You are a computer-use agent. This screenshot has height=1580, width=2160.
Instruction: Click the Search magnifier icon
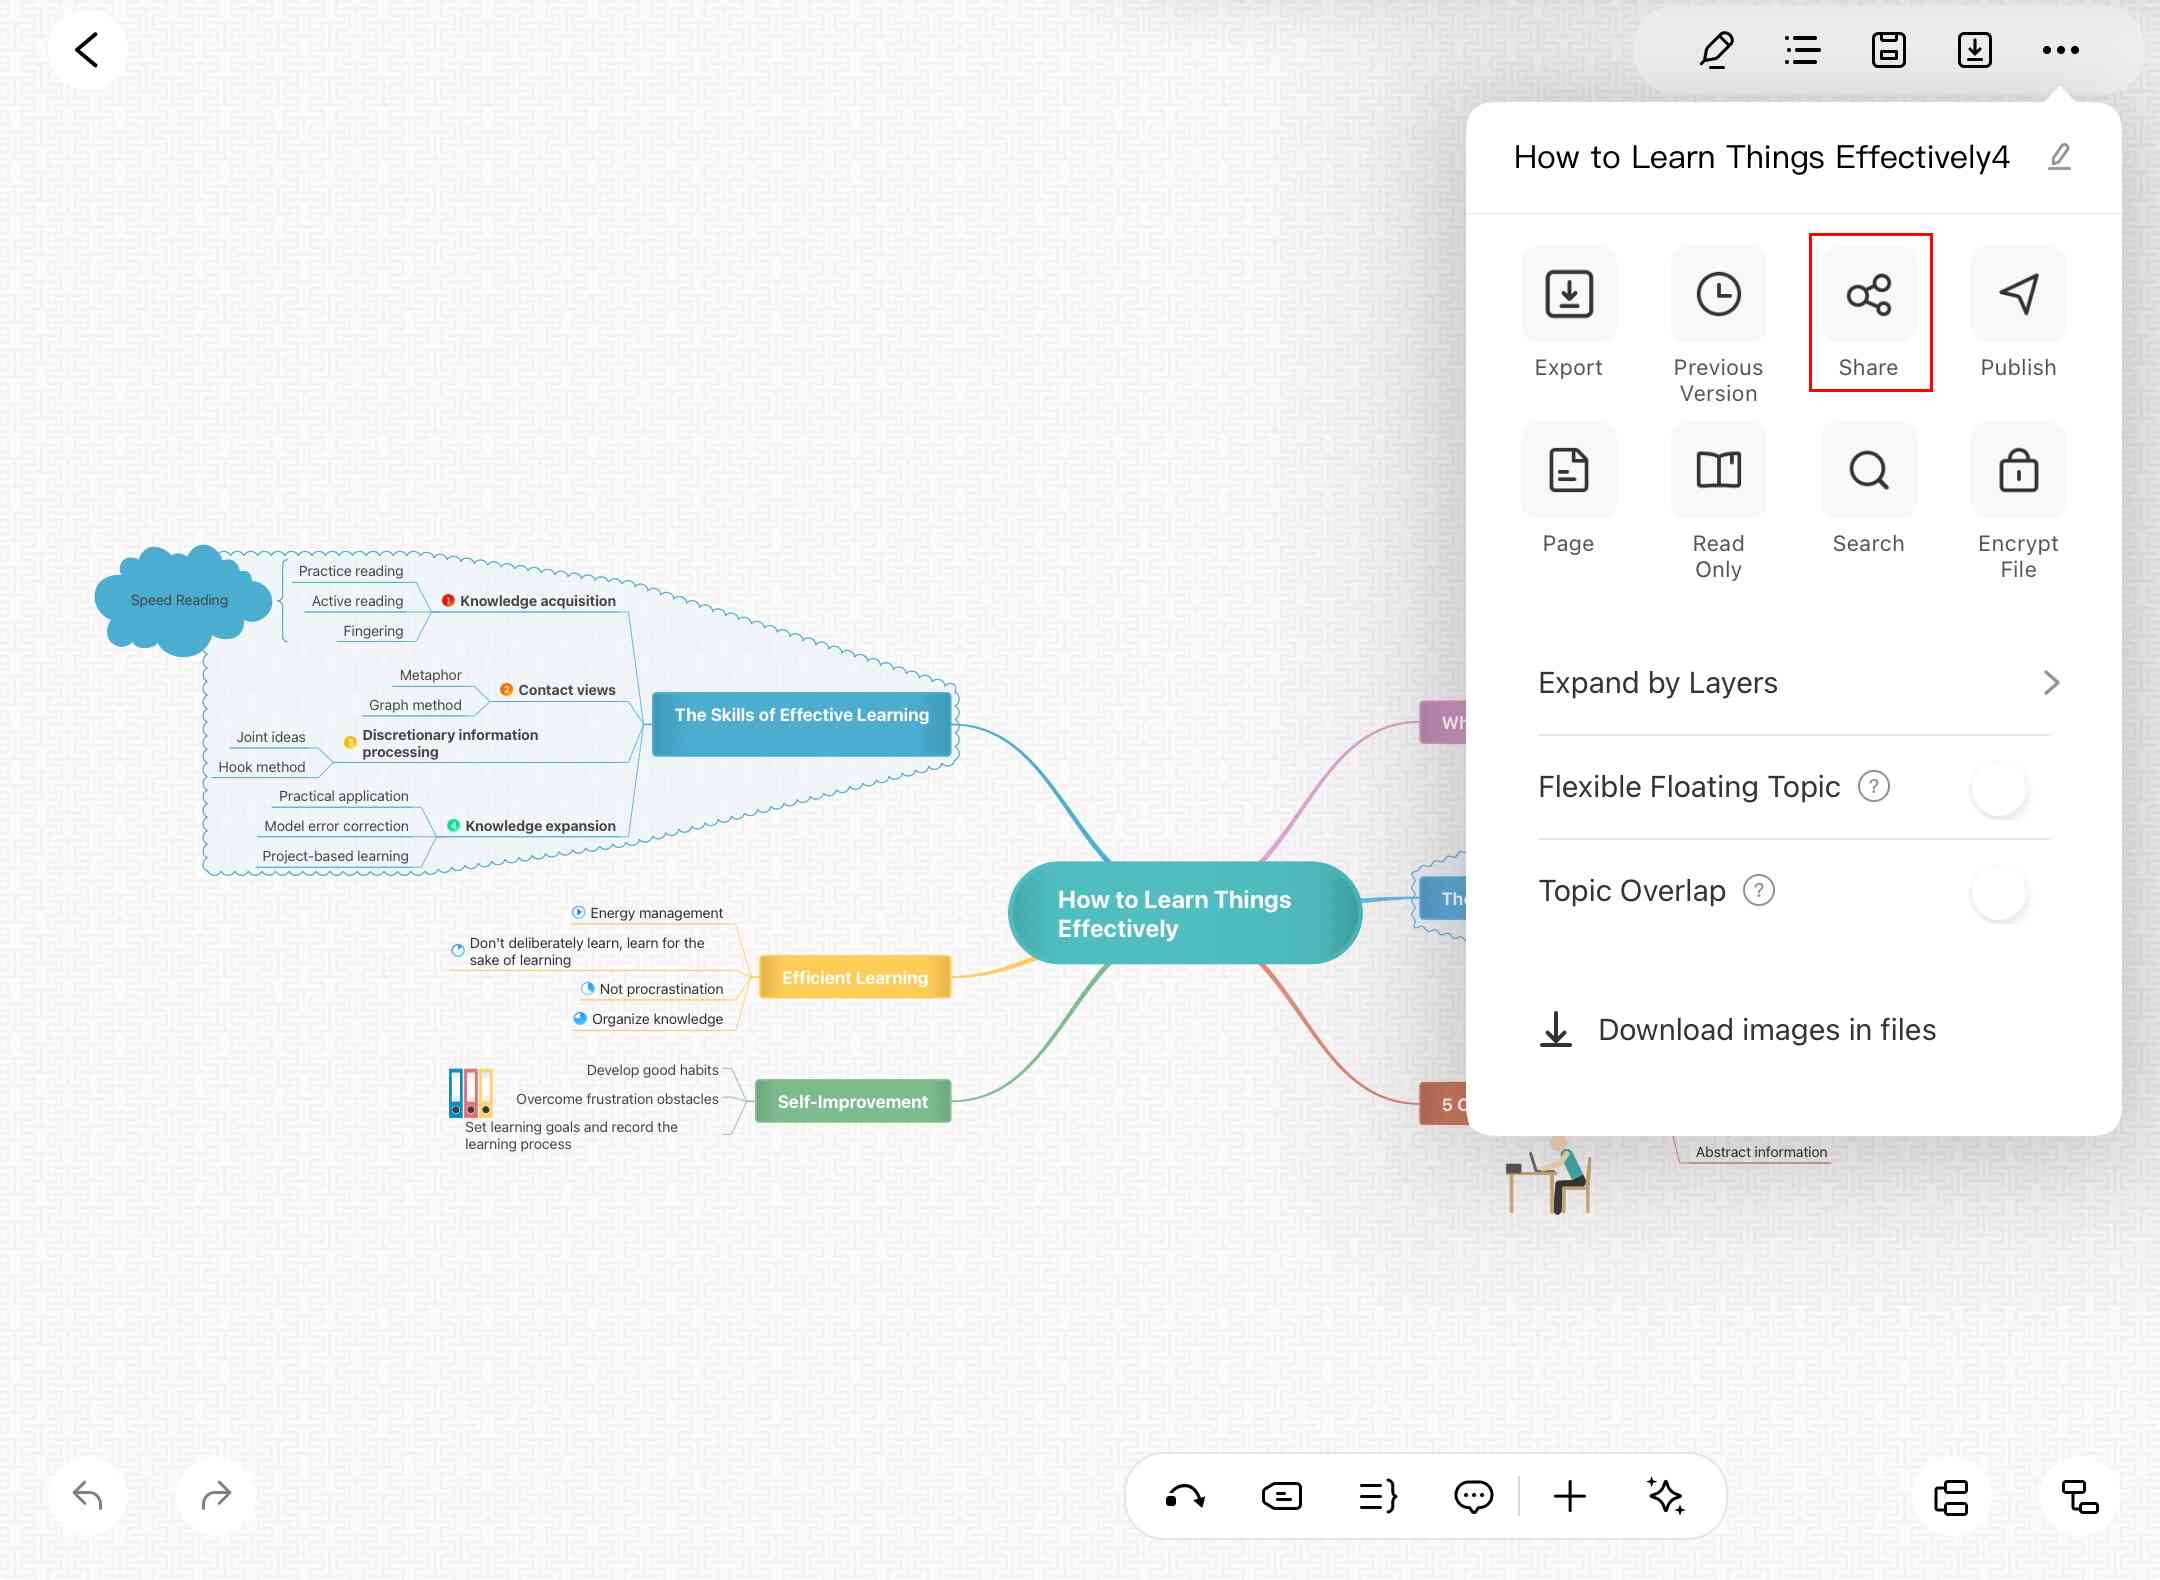pos(1868,470)
